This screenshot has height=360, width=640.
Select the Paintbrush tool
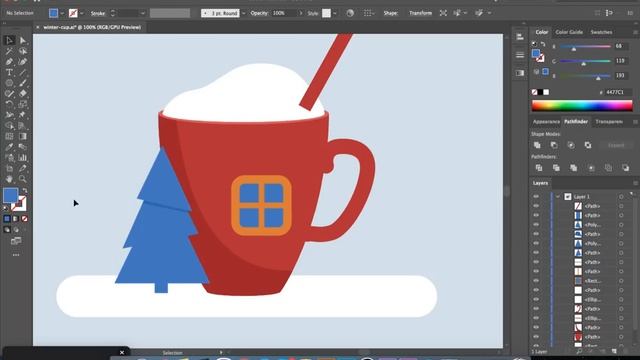point(23,83)
